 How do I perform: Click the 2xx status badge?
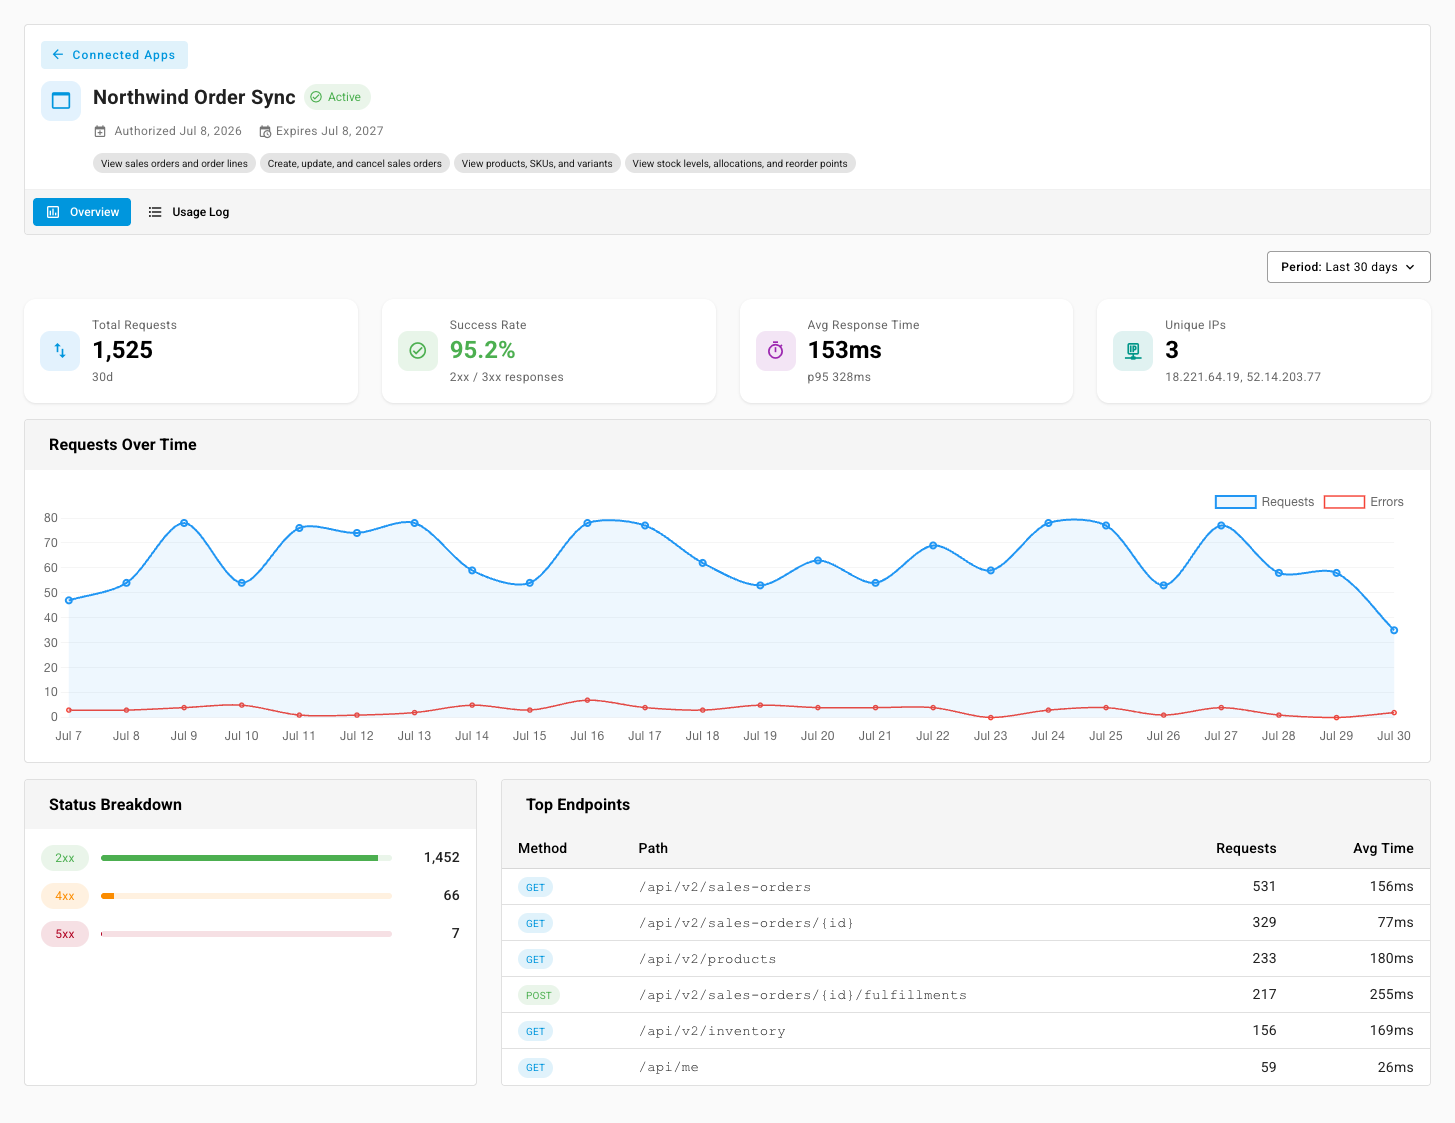[x=65, y=858]
